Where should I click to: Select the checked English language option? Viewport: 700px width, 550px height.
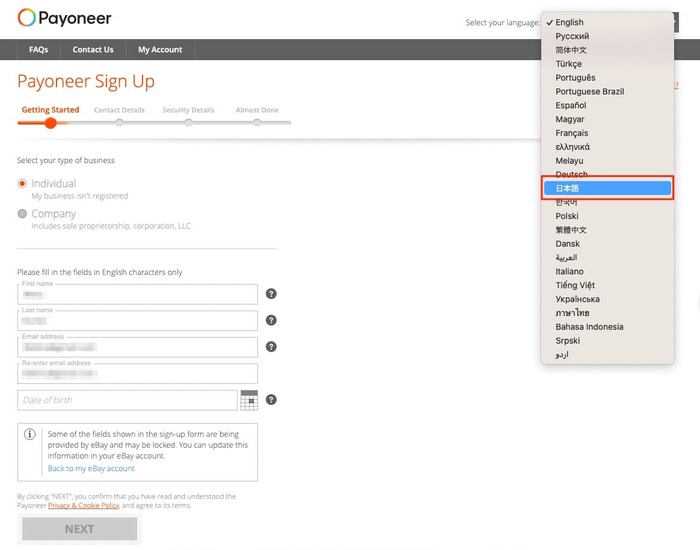[x=570, y=22]
